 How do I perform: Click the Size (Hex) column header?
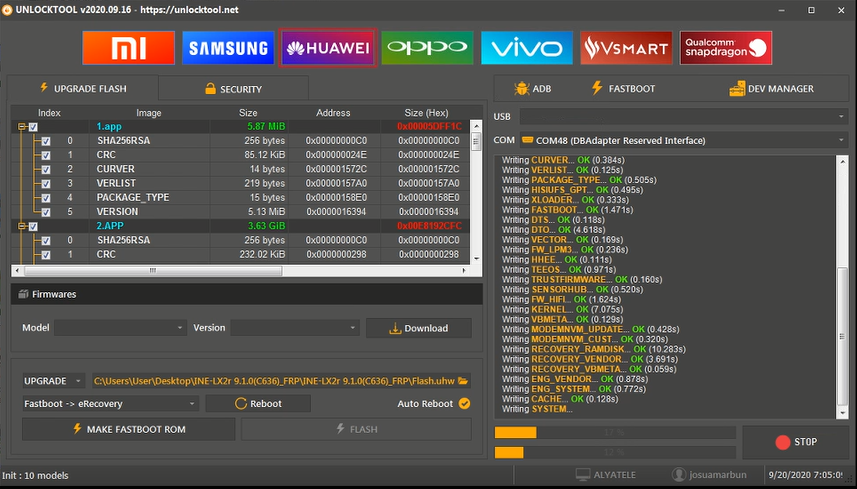426,113
